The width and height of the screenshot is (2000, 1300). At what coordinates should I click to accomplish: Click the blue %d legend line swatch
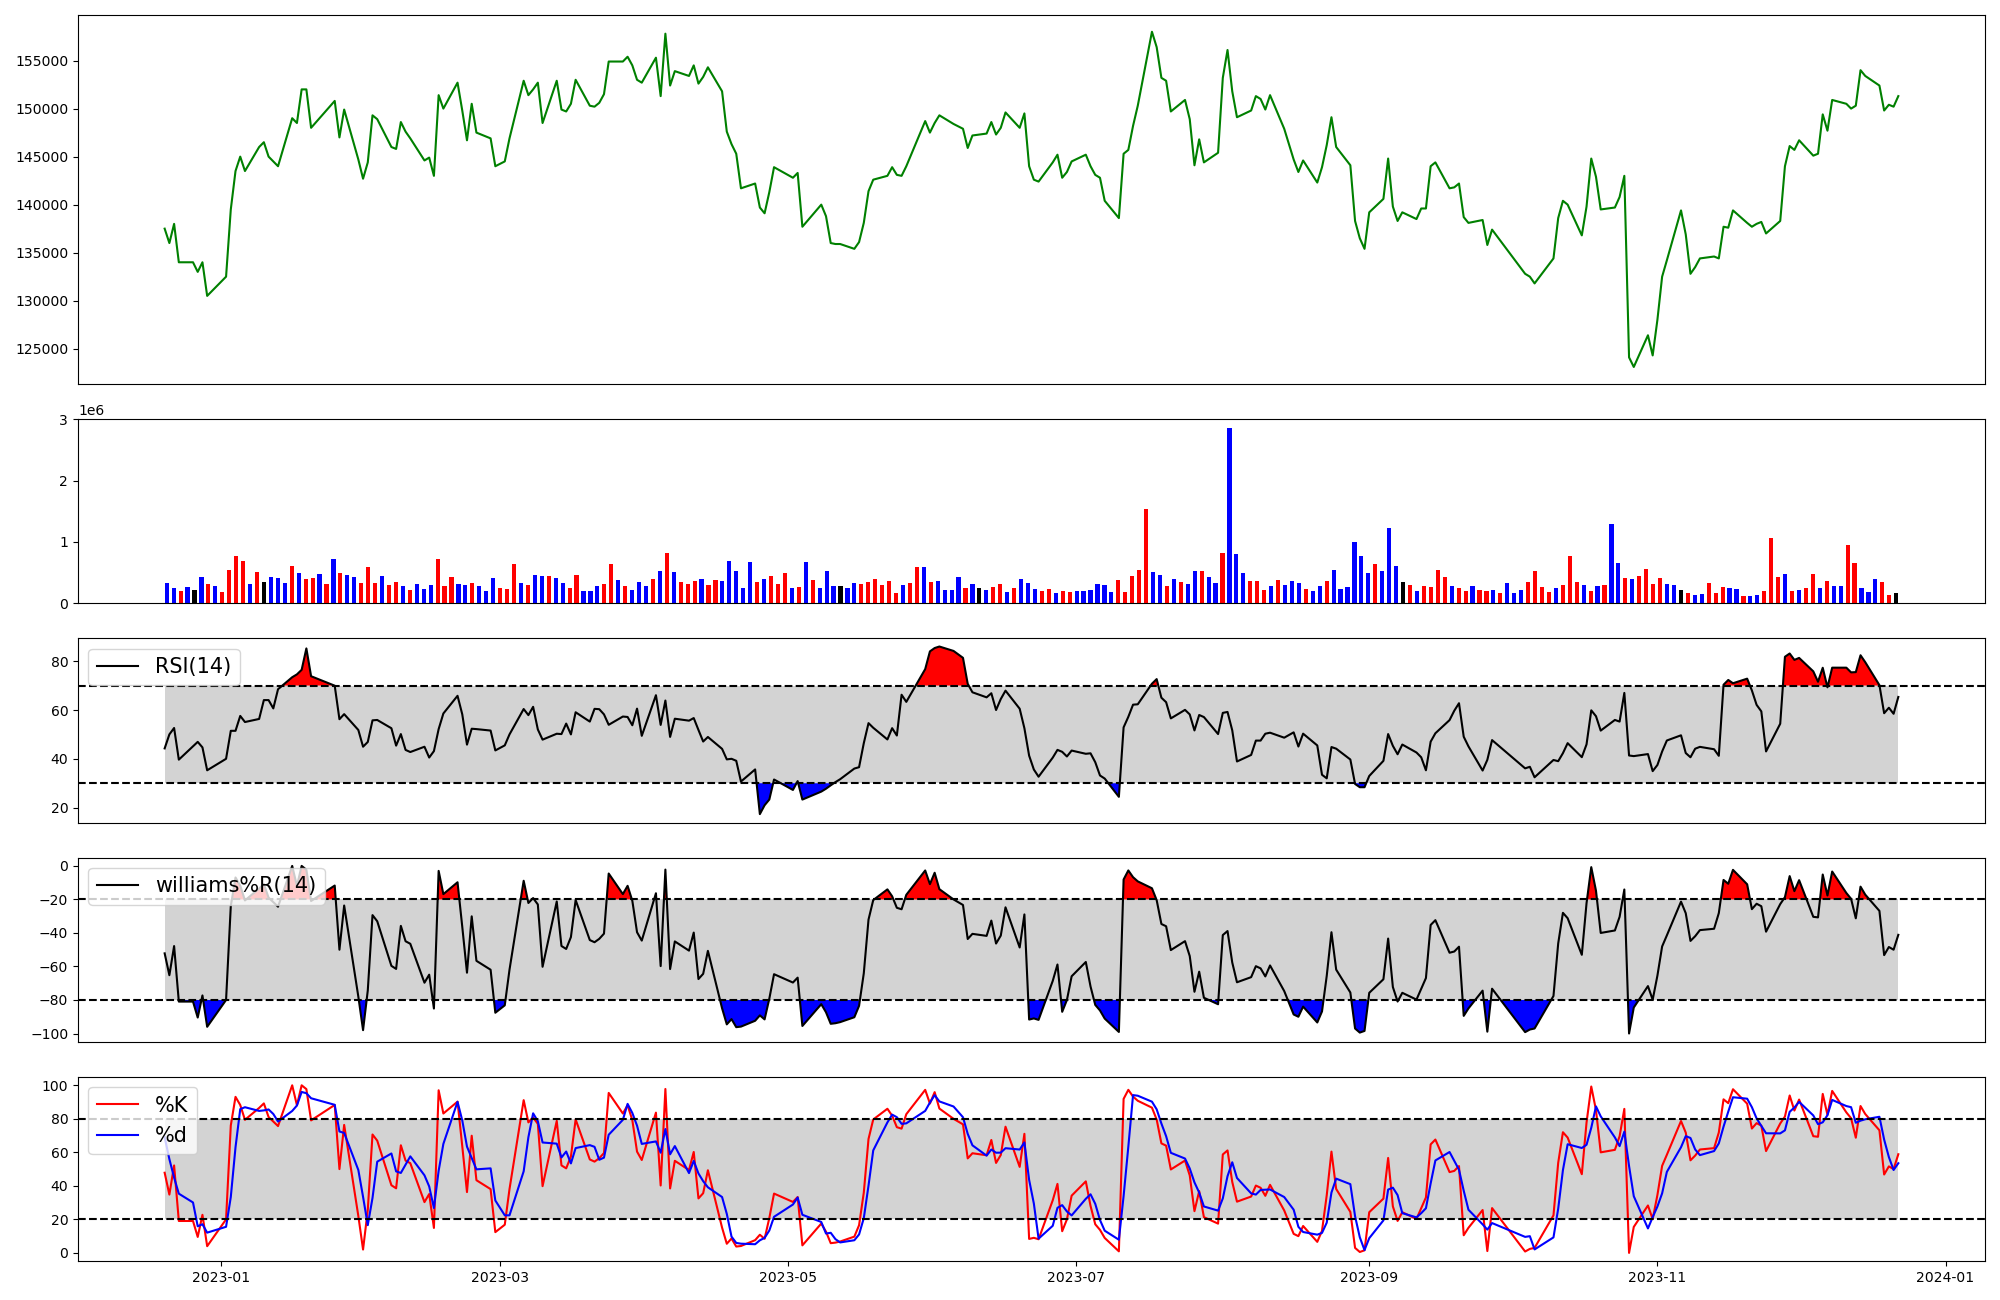click(x=117, y=1135)
